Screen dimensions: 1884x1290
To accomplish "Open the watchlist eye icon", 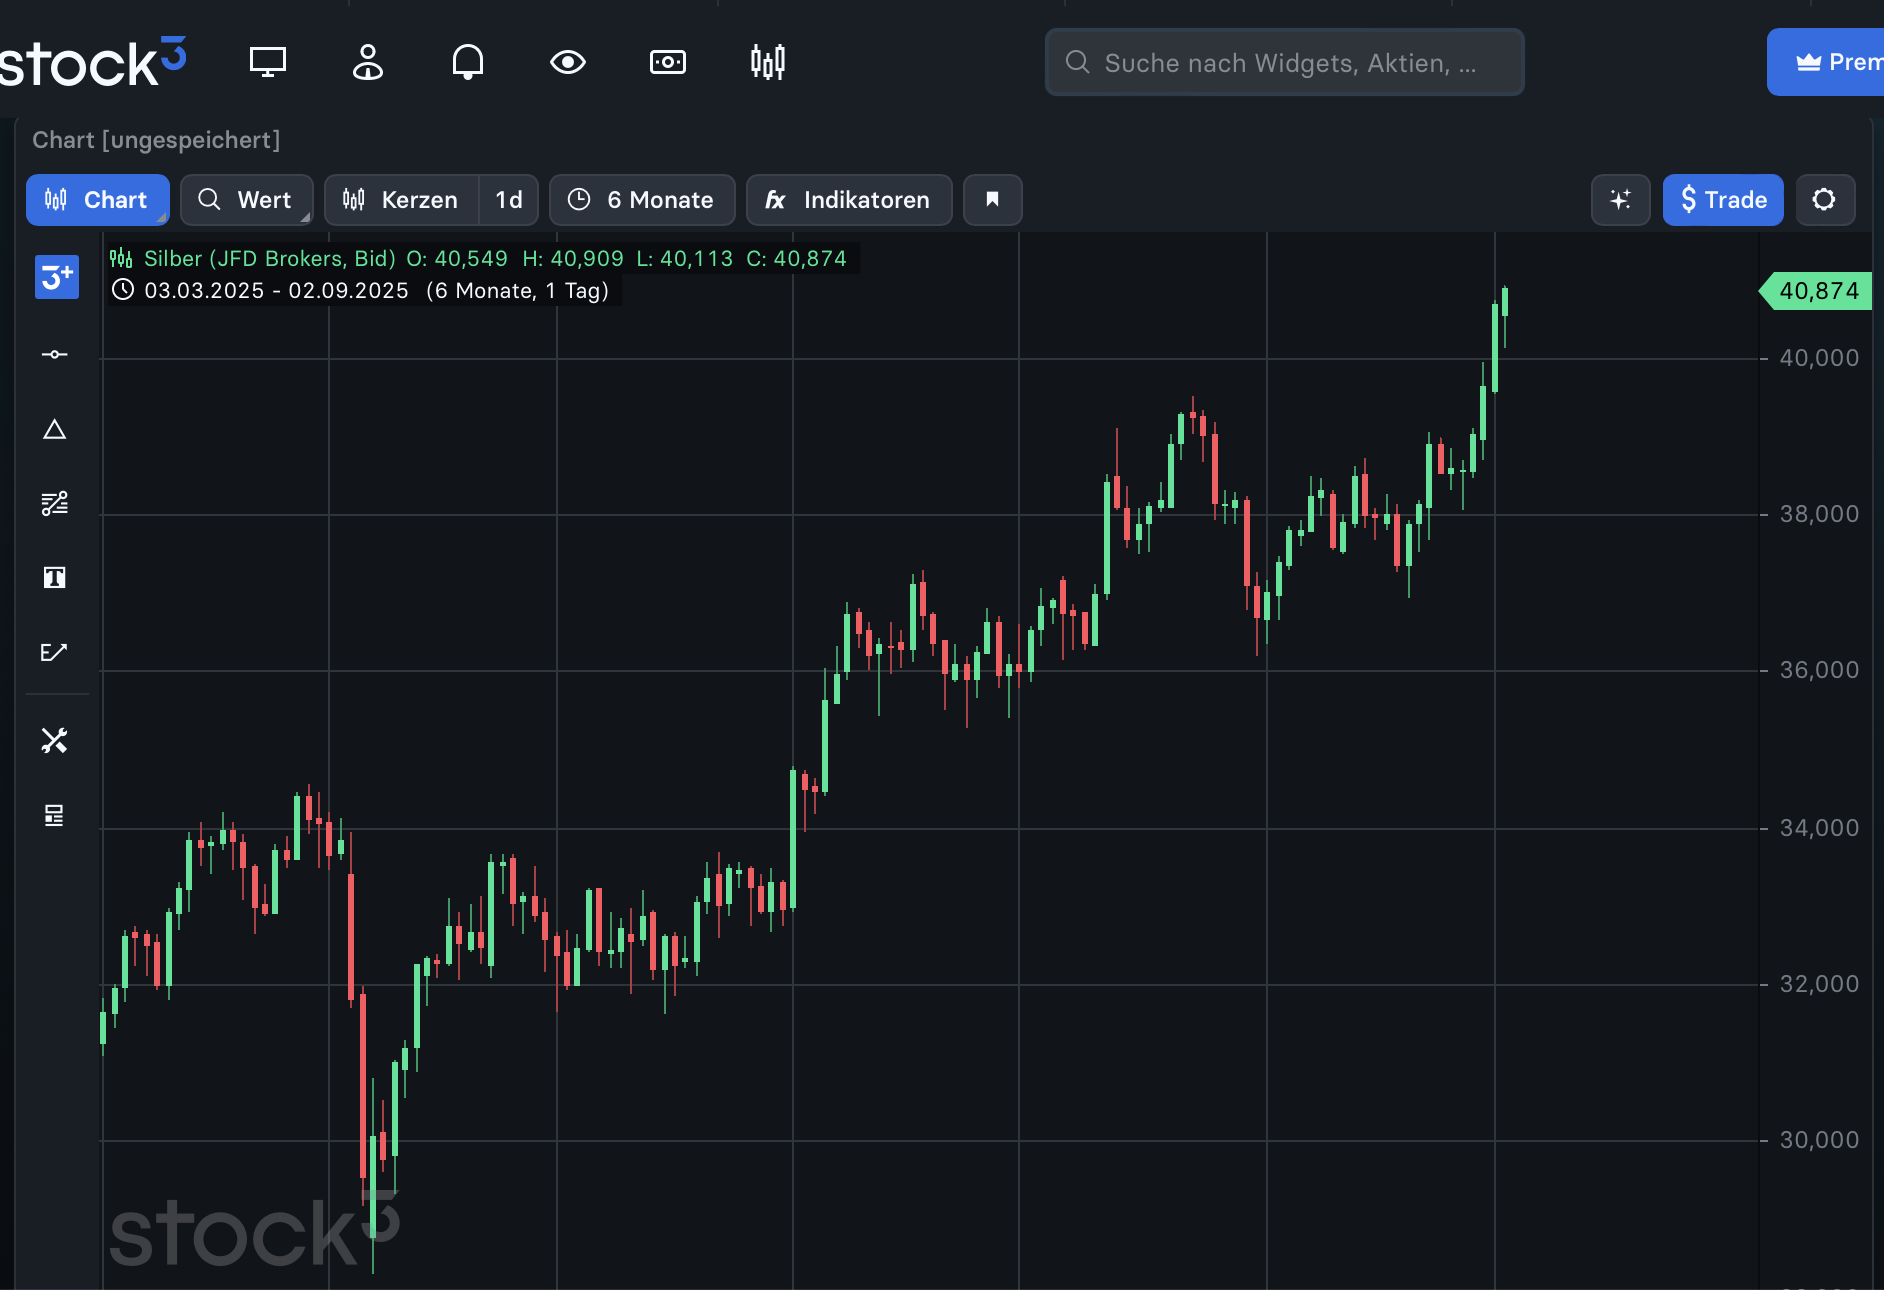I will coord(568,62).
